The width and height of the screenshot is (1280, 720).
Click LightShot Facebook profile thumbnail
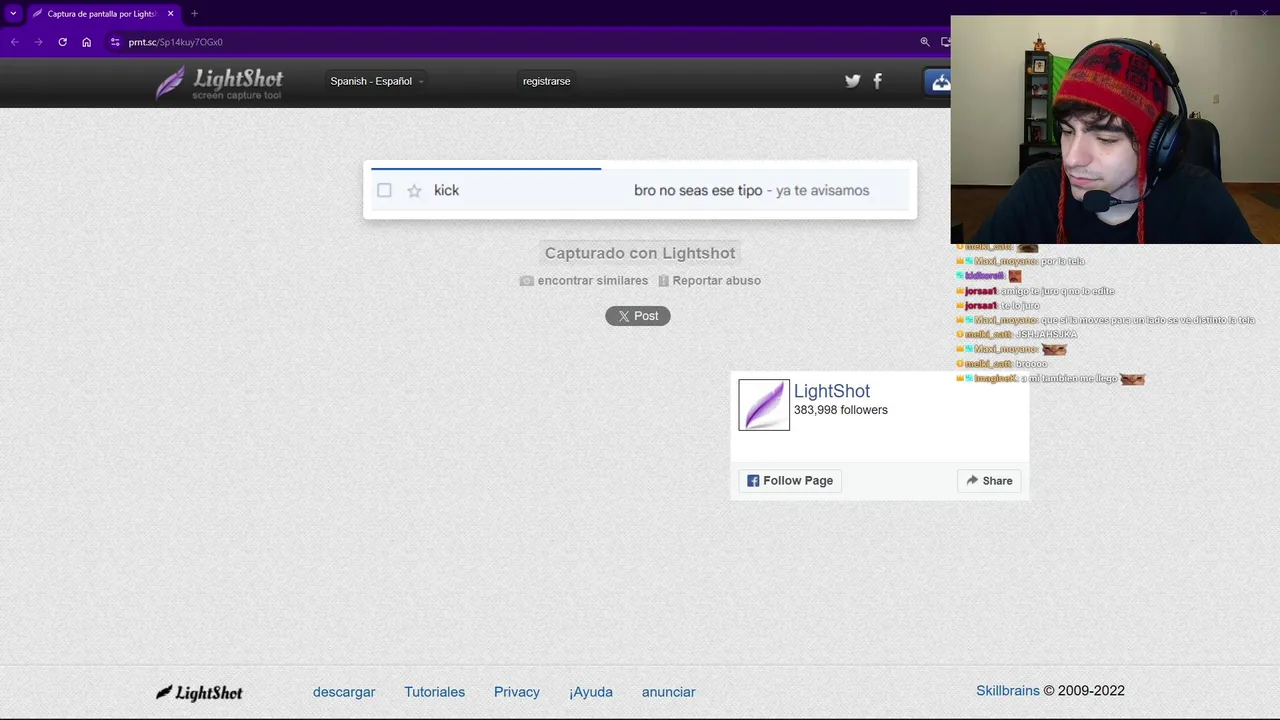point(764,405)
